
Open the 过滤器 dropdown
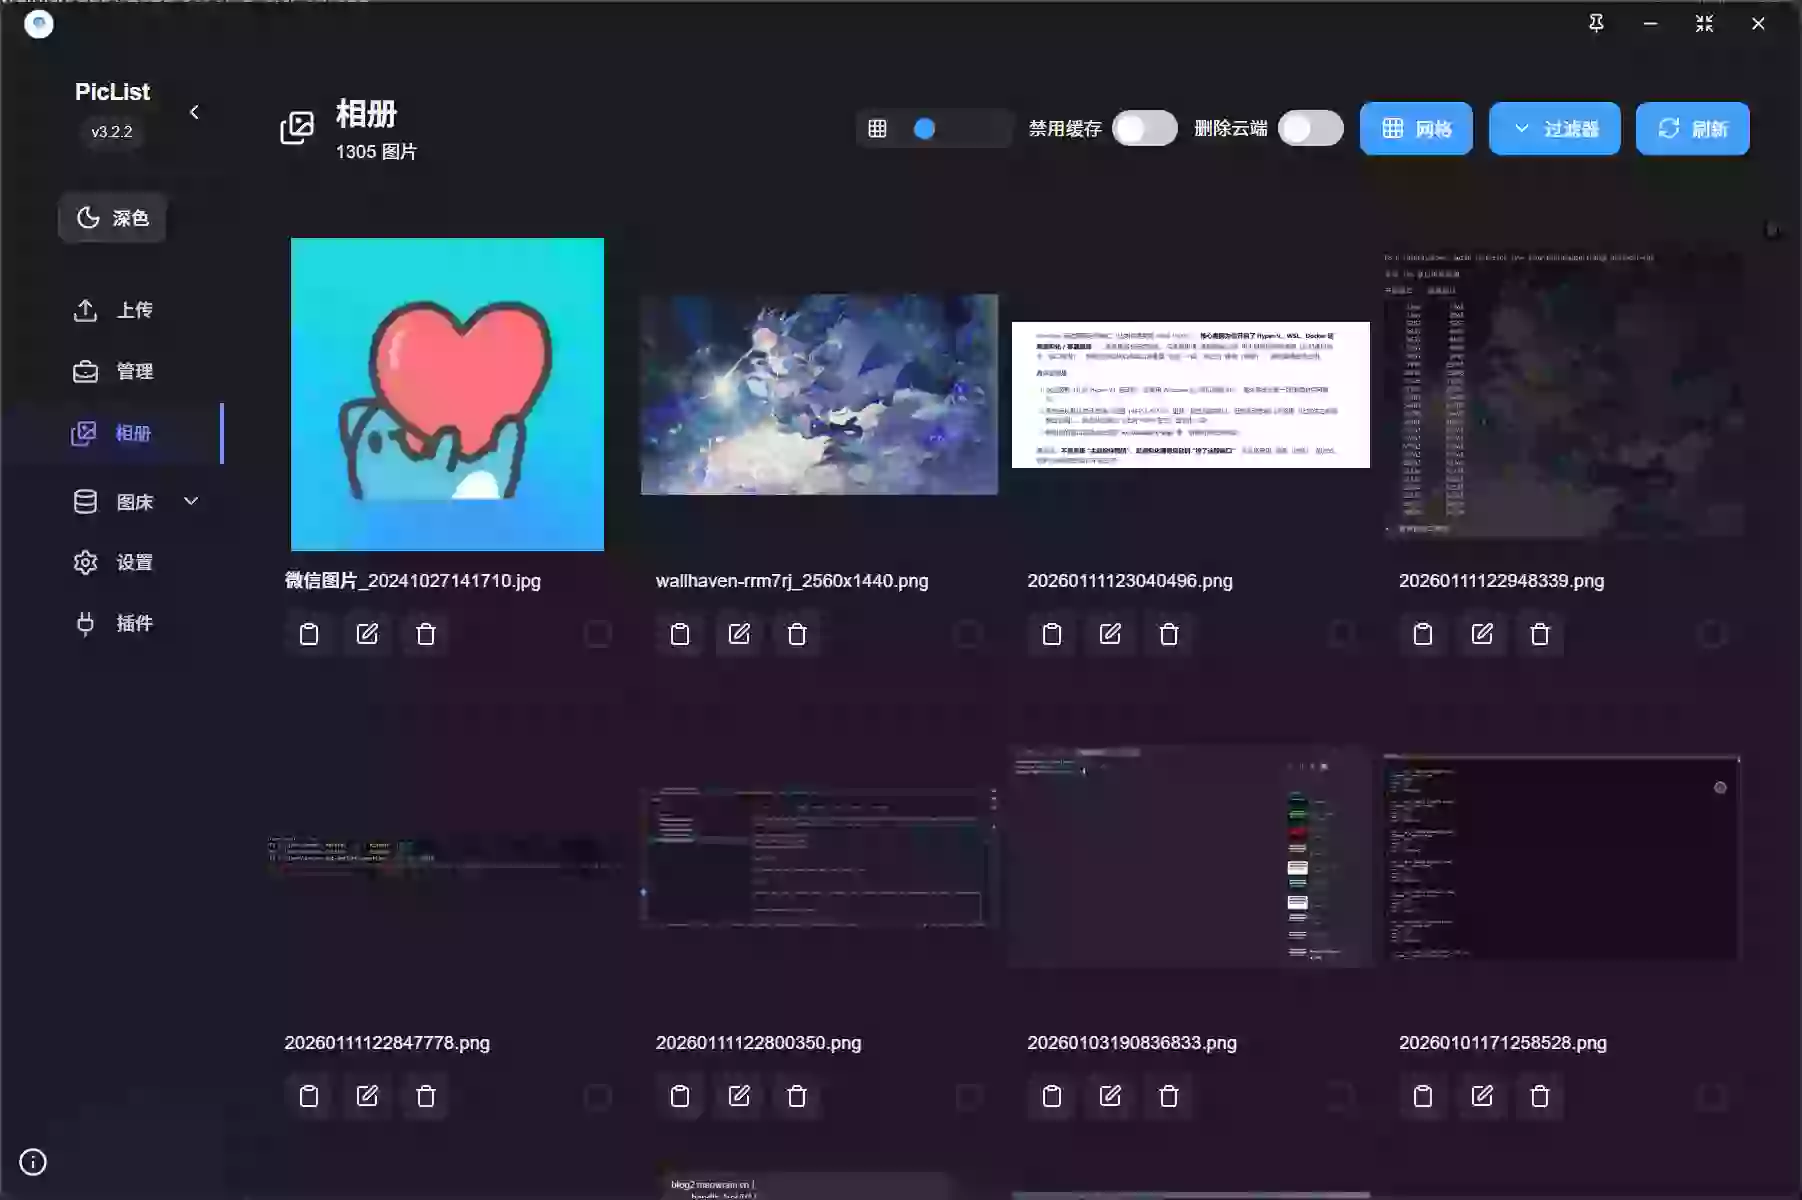point(1554,129)
